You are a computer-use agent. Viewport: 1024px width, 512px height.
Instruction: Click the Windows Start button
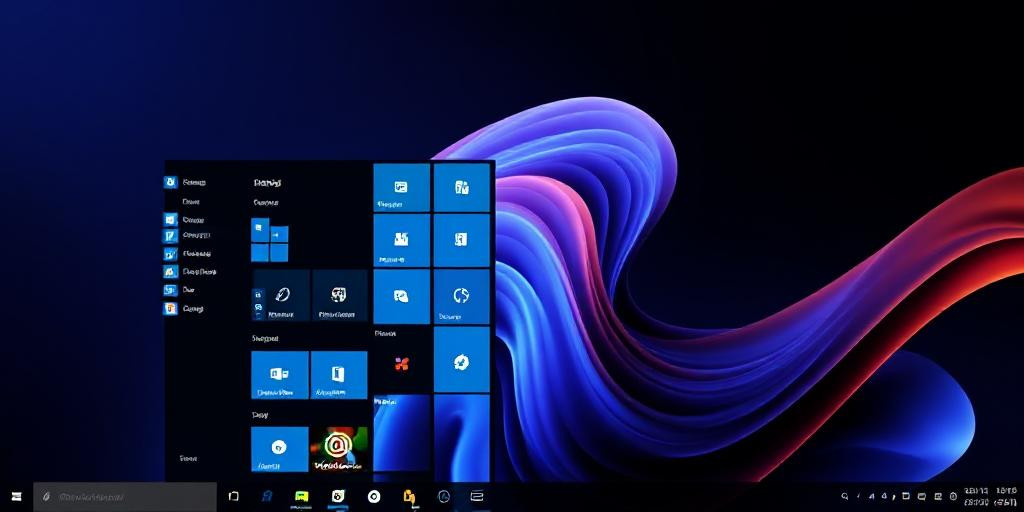(x=16, y=496)
